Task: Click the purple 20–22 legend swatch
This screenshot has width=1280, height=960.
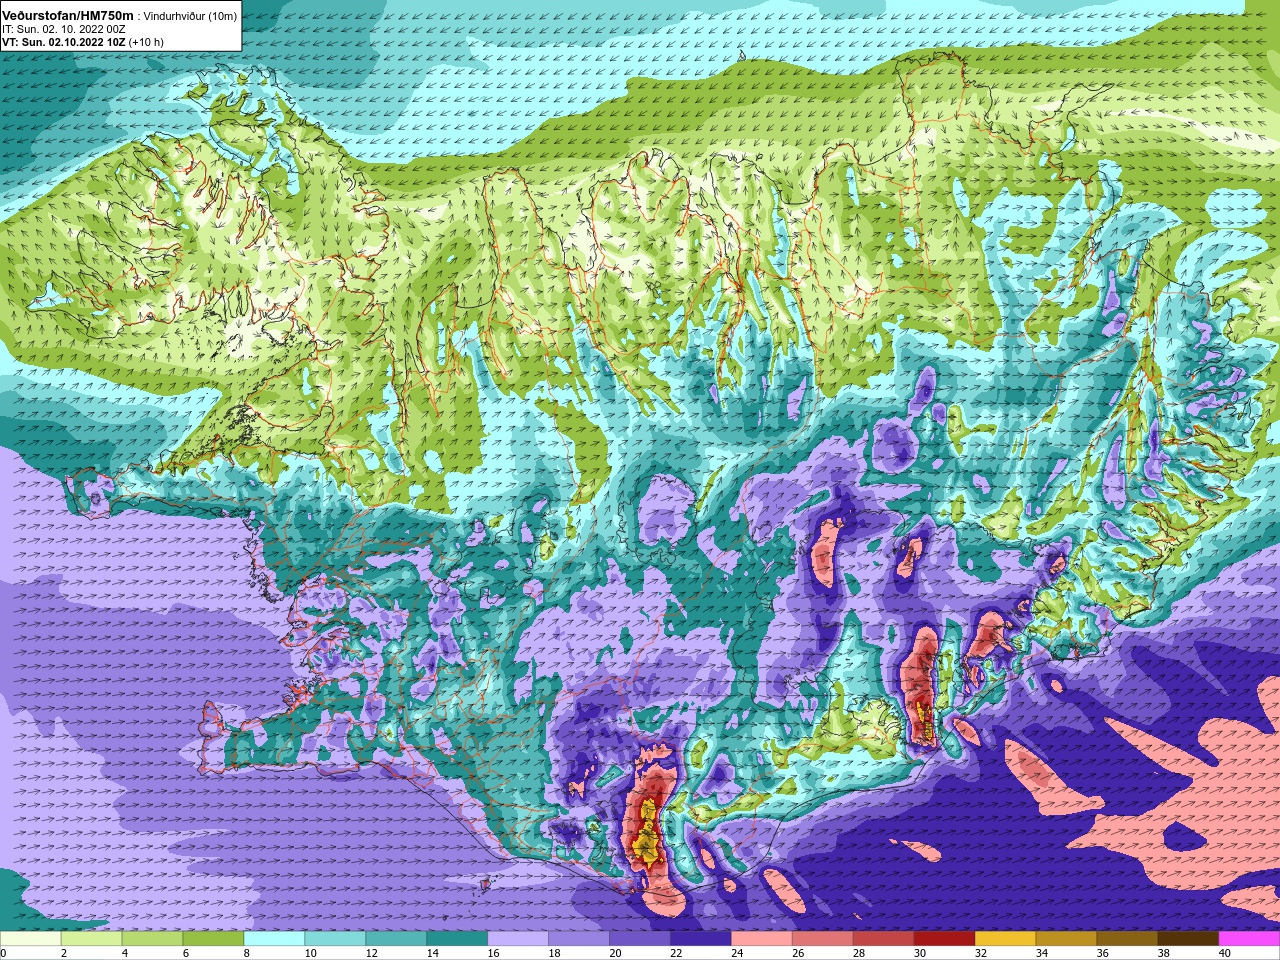Action: point(641,939)
